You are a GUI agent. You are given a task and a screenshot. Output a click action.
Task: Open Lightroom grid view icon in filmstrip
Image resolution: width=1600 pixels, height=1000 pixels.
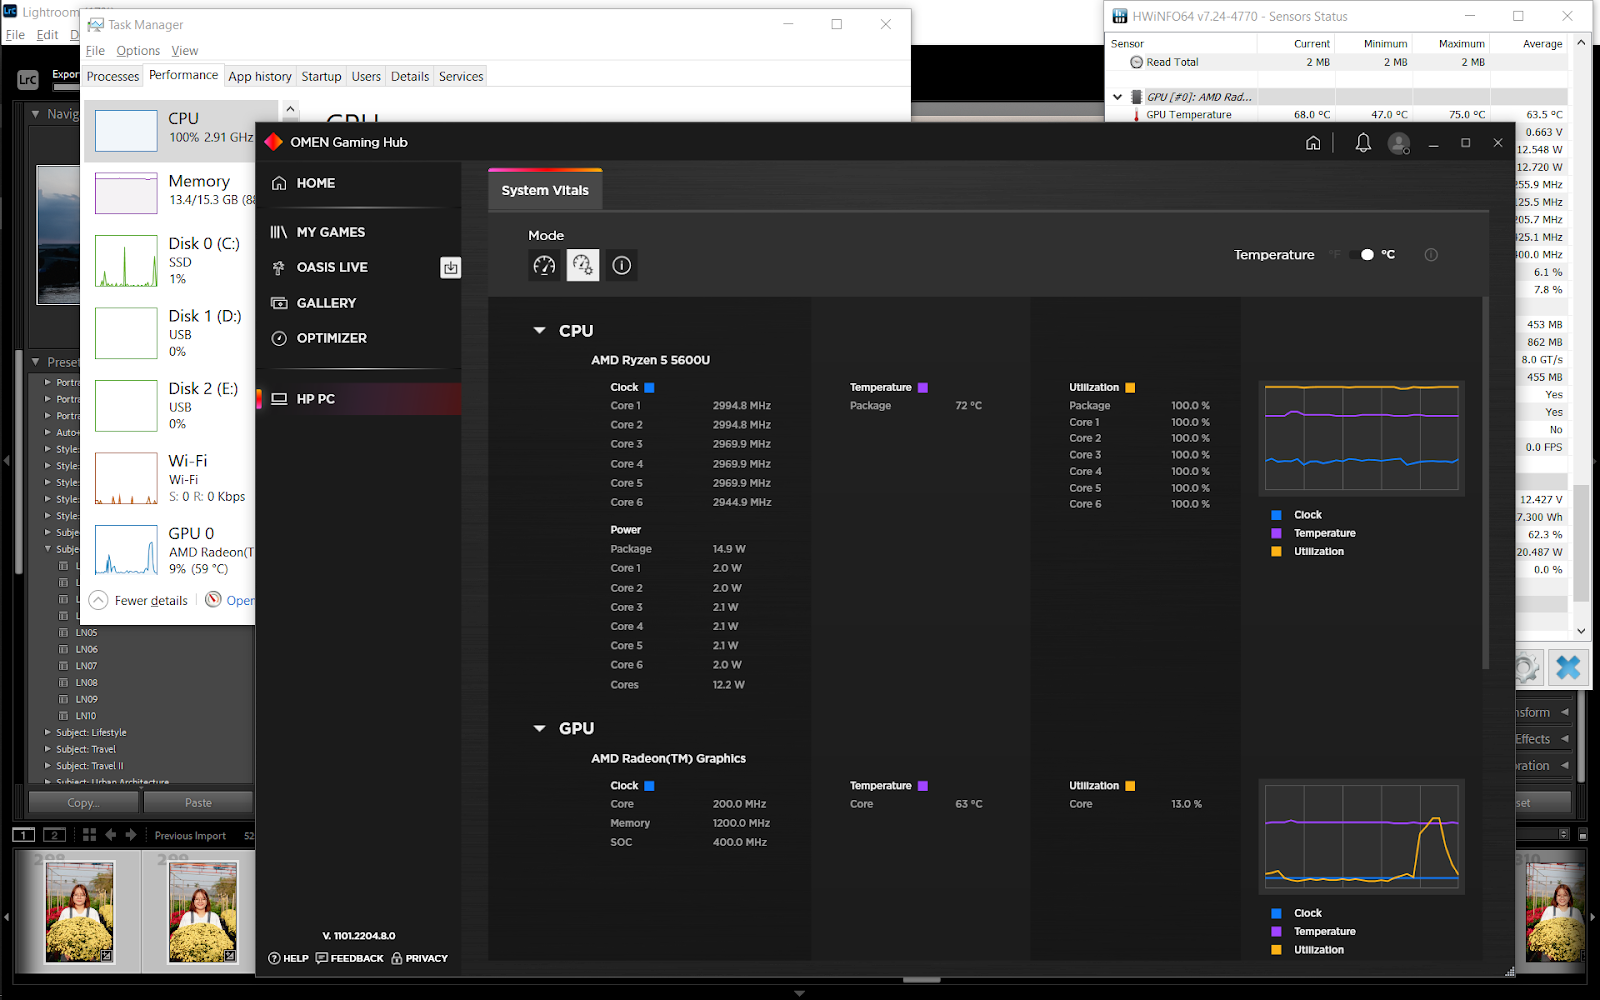(89, 834)
